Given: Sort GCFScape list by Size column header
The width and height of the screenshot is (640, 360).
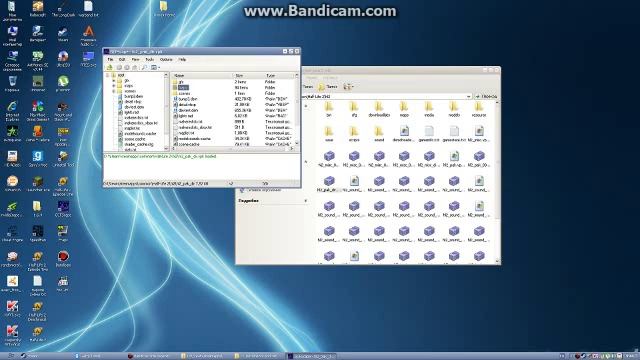Looking at the screenshot, I should 249,76.
